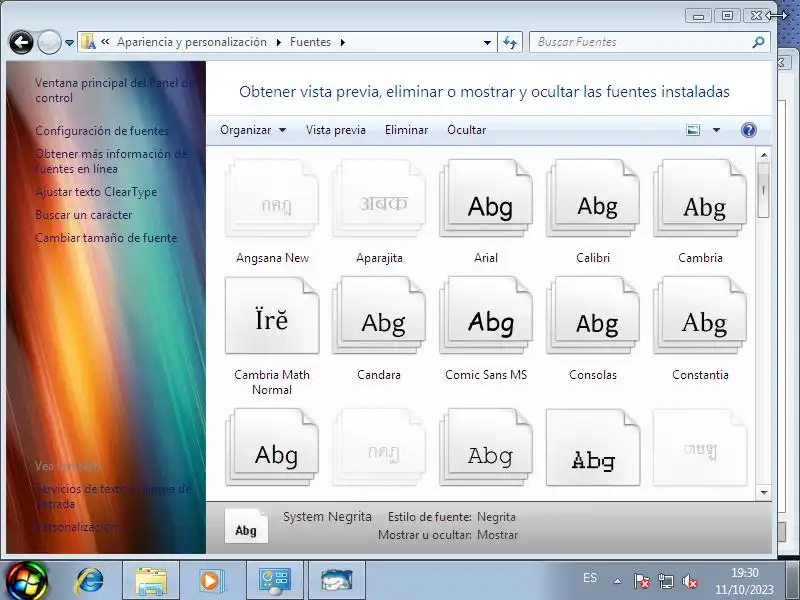
Task: Click the search magnifier icon
Action: pos(758,42)
